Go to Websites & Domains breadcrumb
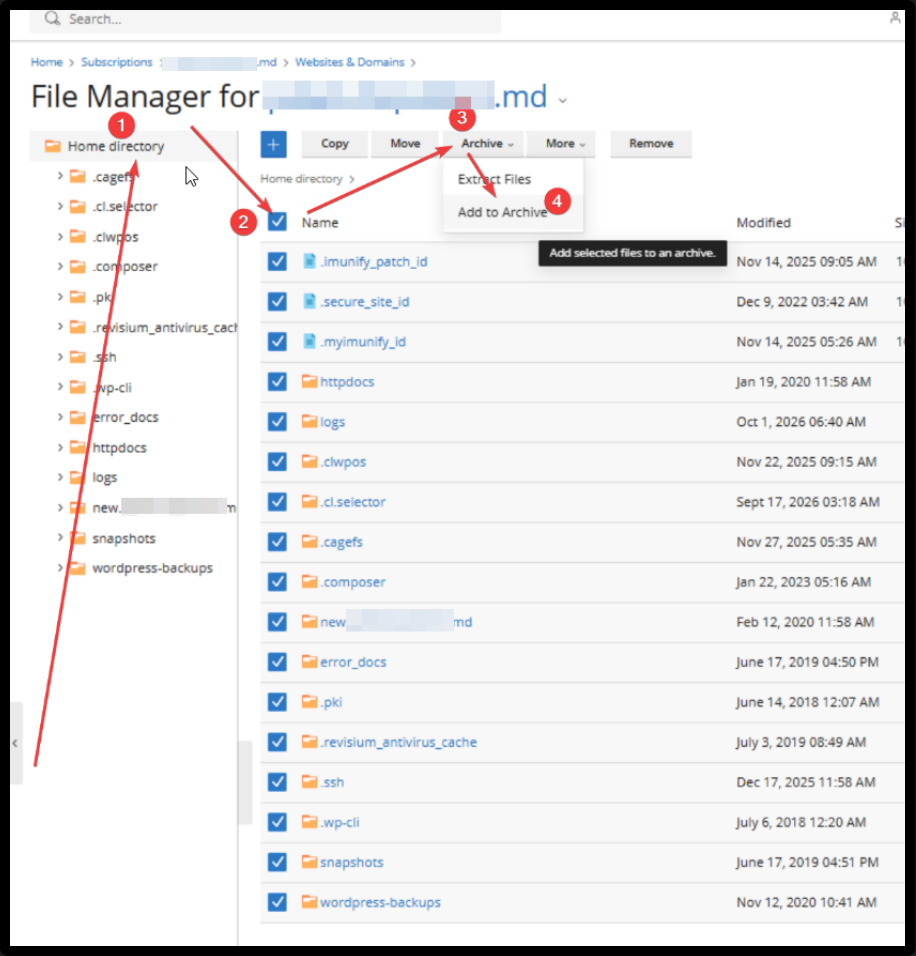916x956 pixels. tap(349, 62)
